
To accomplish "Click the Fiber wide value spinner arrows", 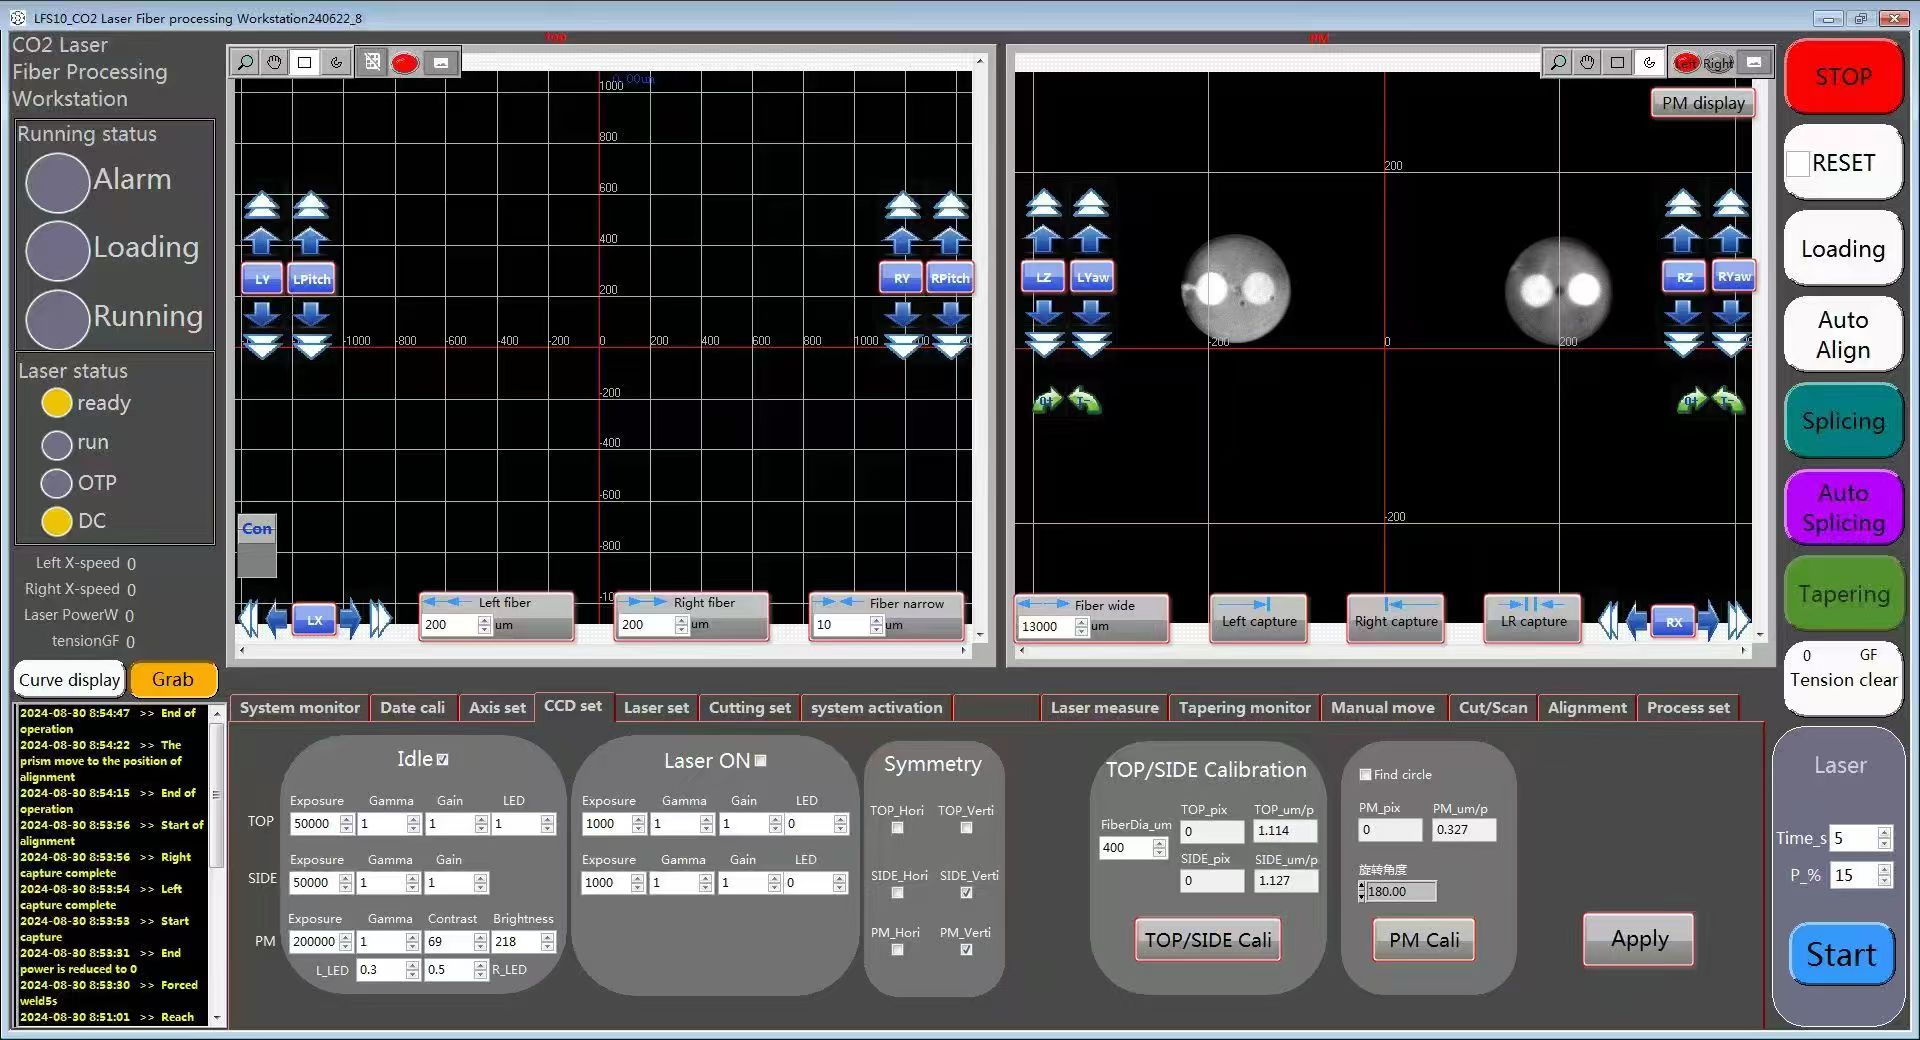I will click(1081, 626).
